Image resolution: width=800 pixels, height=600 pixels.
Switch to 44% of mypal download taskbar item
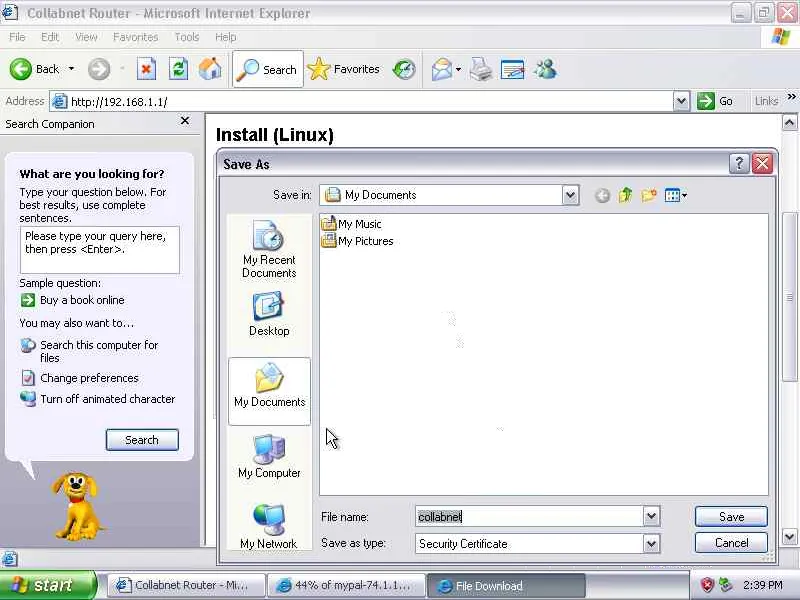[x=347, y=585]
